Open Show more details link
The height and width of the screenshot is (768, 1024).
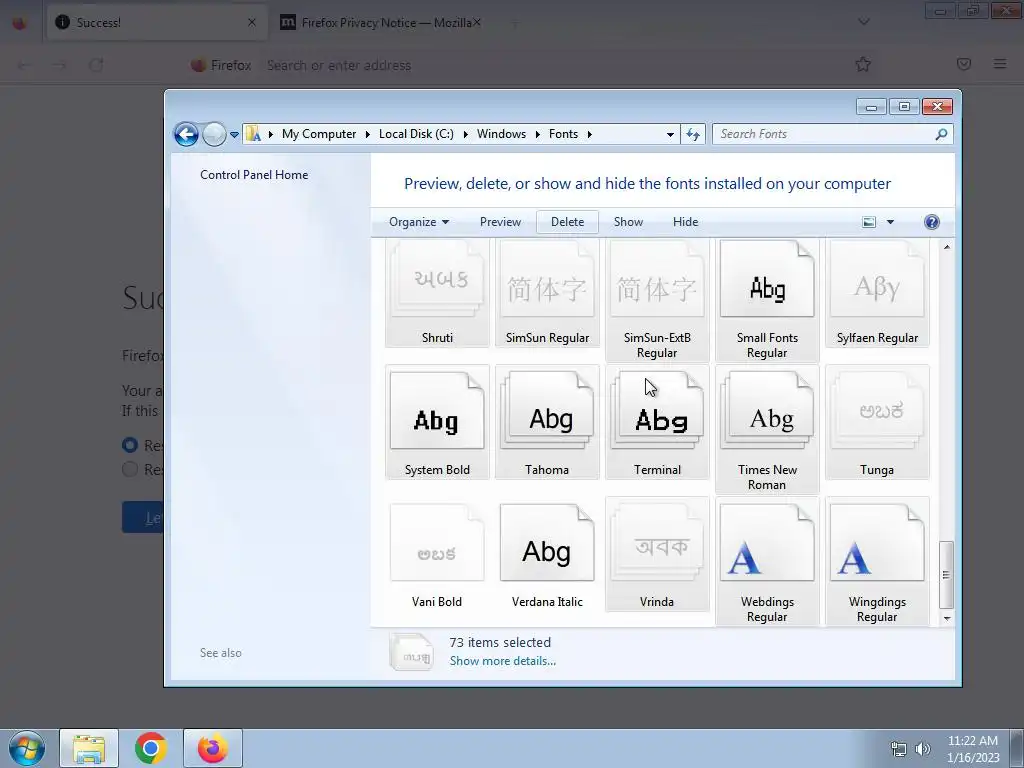[x=503, y=661]
